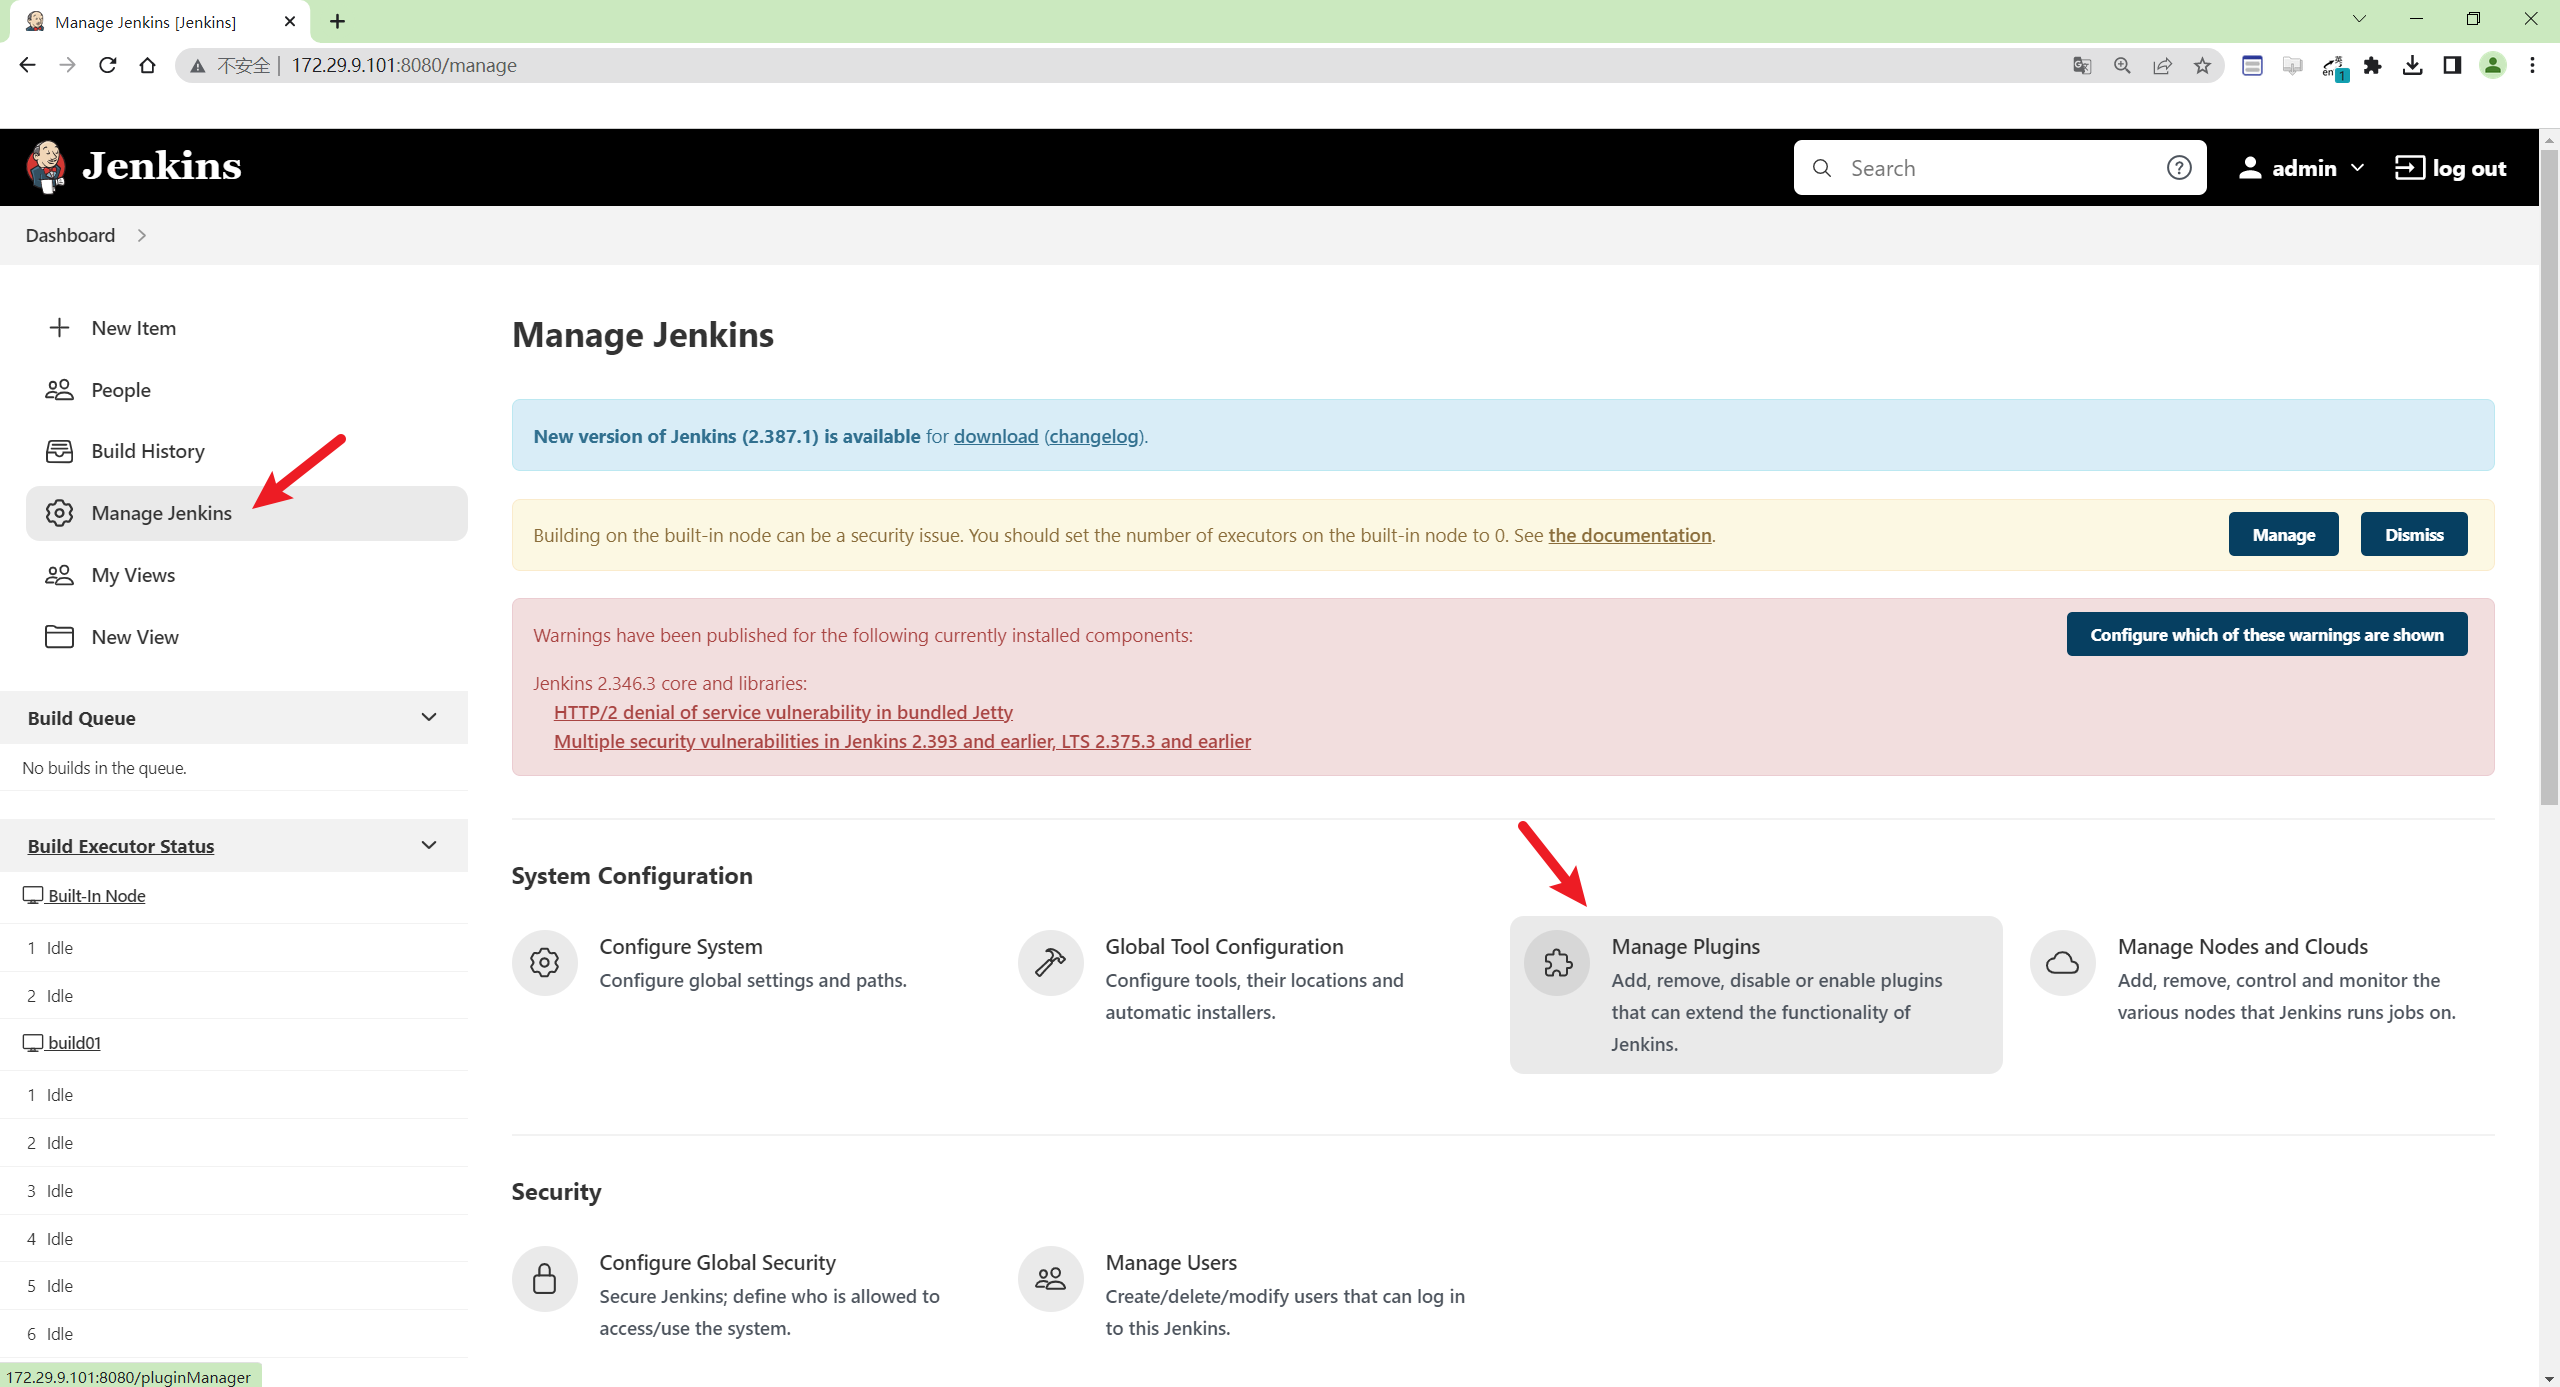The image size is (2560, 1387).
Task: Click Configure which of these warnings are shown
Action: 2266,634
